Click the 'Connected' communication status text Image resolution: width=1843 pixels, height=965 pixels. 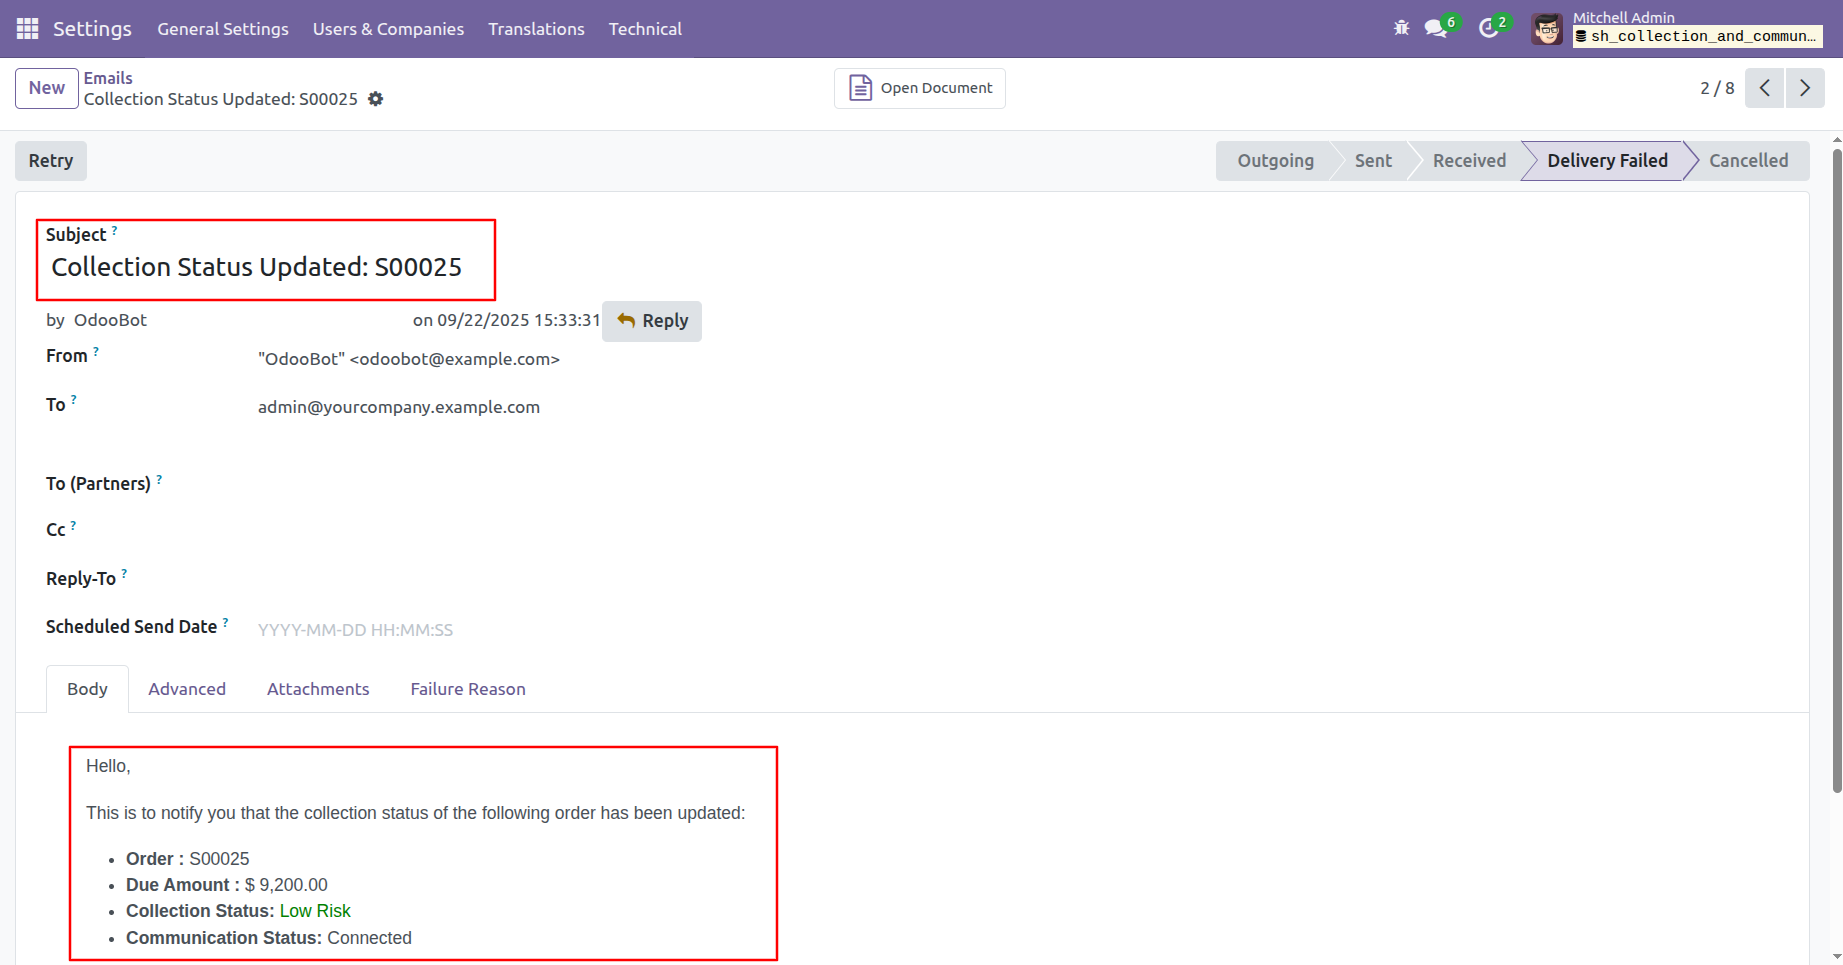[x=369, y=938]
